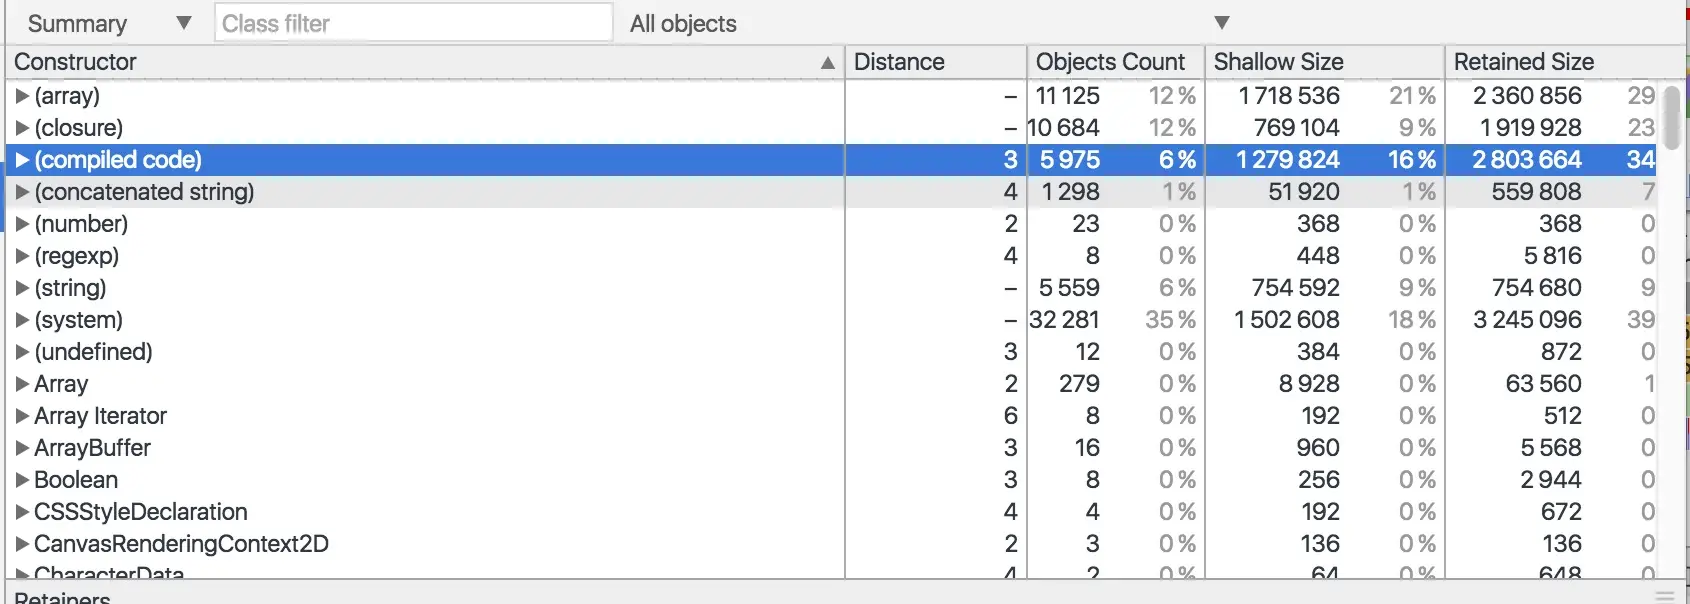The width and height of the screenshot is (1690, 604).
Task: Sort by Objects Count column header
Action: coord(1115,62)
